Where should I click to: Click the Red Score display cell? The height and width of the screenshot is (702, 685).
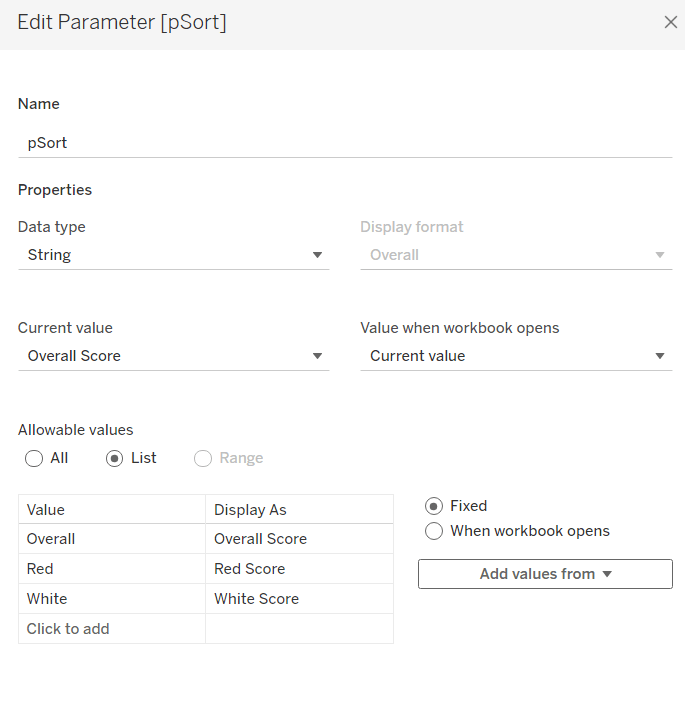tap(299, 569)
